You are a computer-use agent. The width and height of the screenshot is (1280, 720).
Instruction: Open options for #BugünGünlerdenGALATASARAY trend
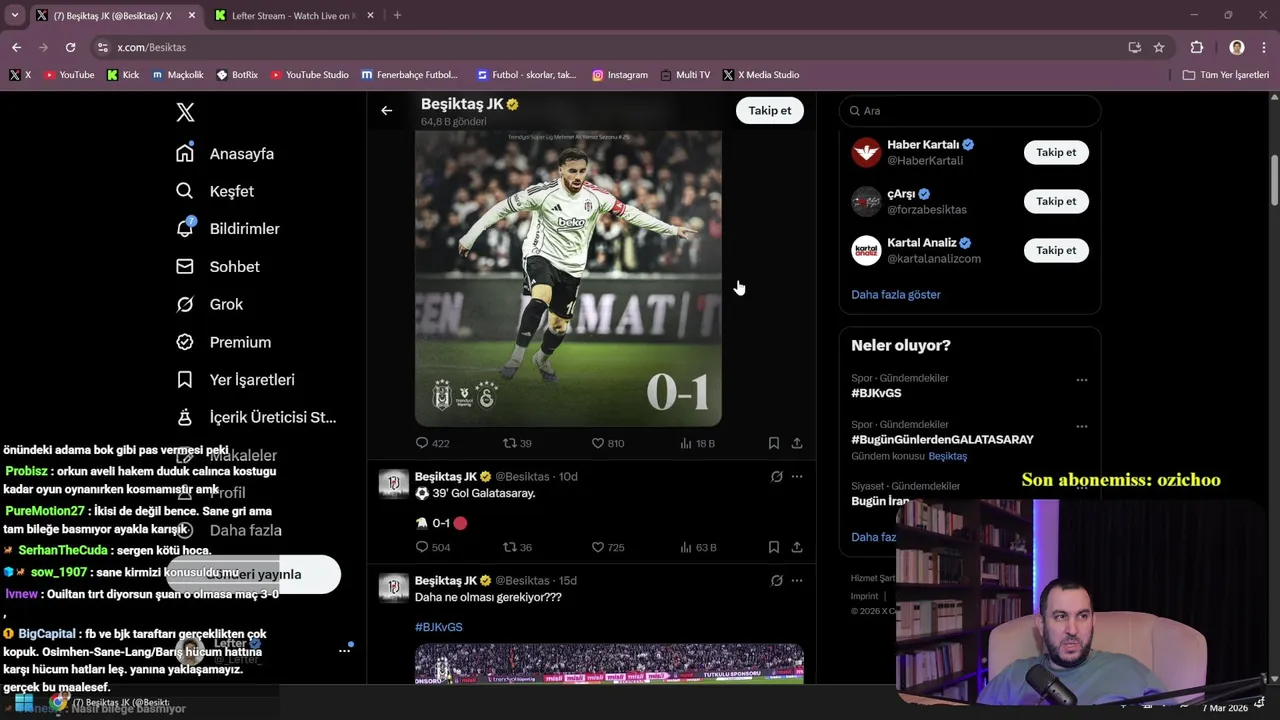tap(1081, 426)
